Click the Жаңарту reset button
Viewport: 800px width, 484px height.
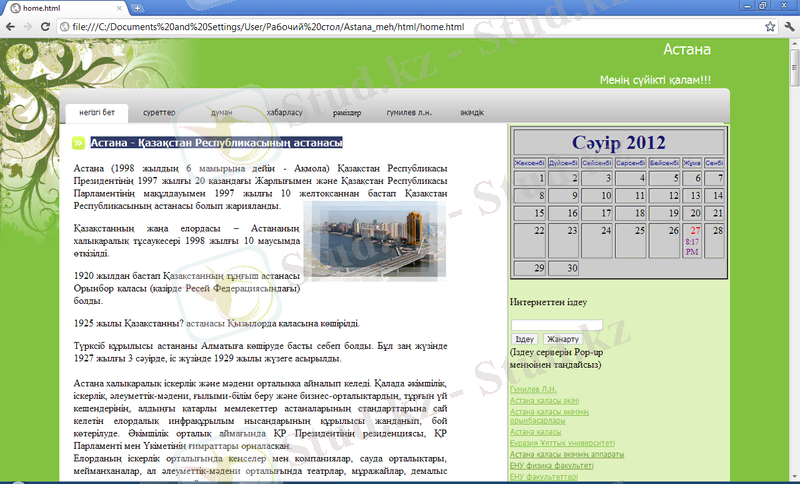pos(563,339)
